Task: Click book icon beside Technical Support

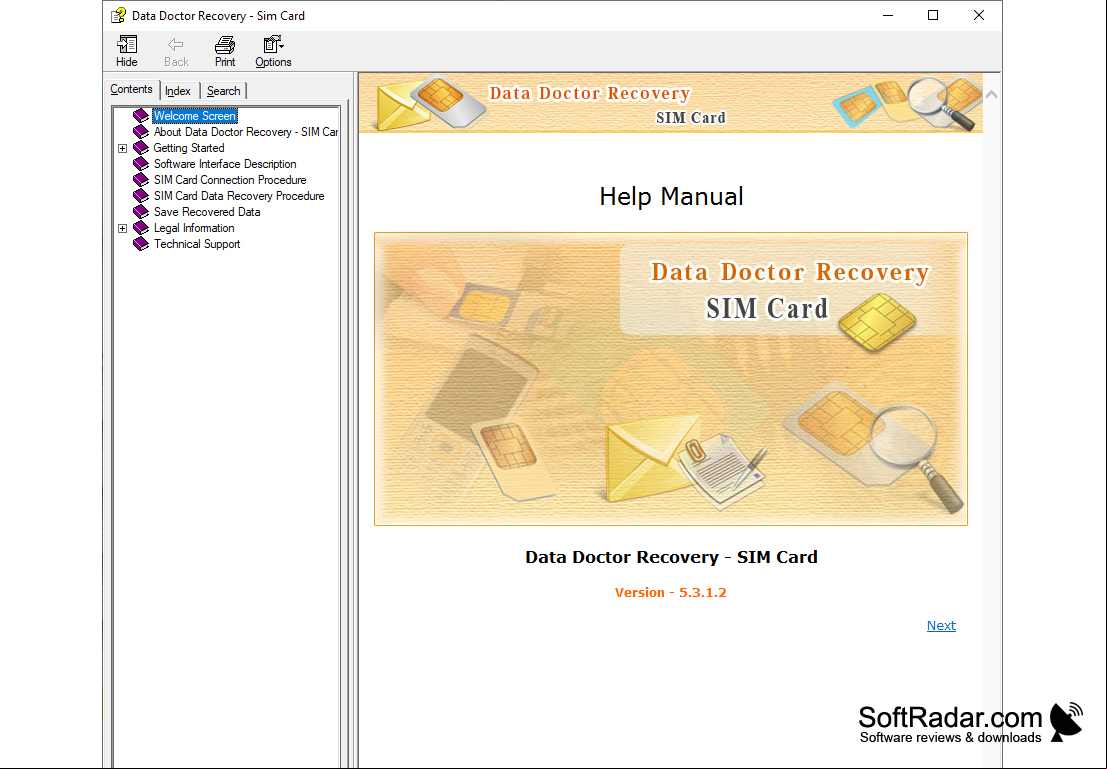Action: pos(141,244)
